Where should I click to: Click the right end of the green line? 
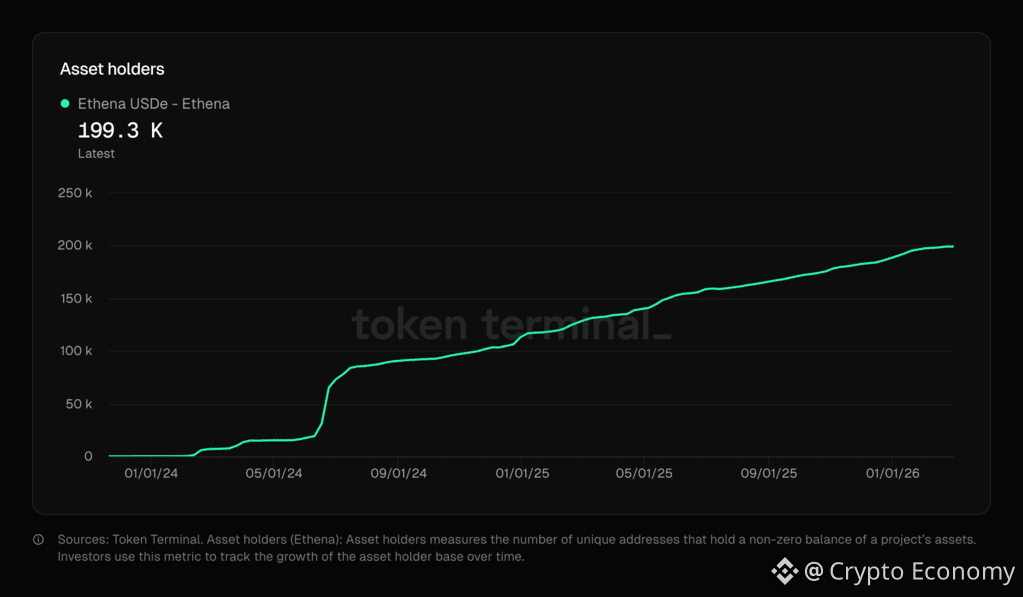click(952, 246)
